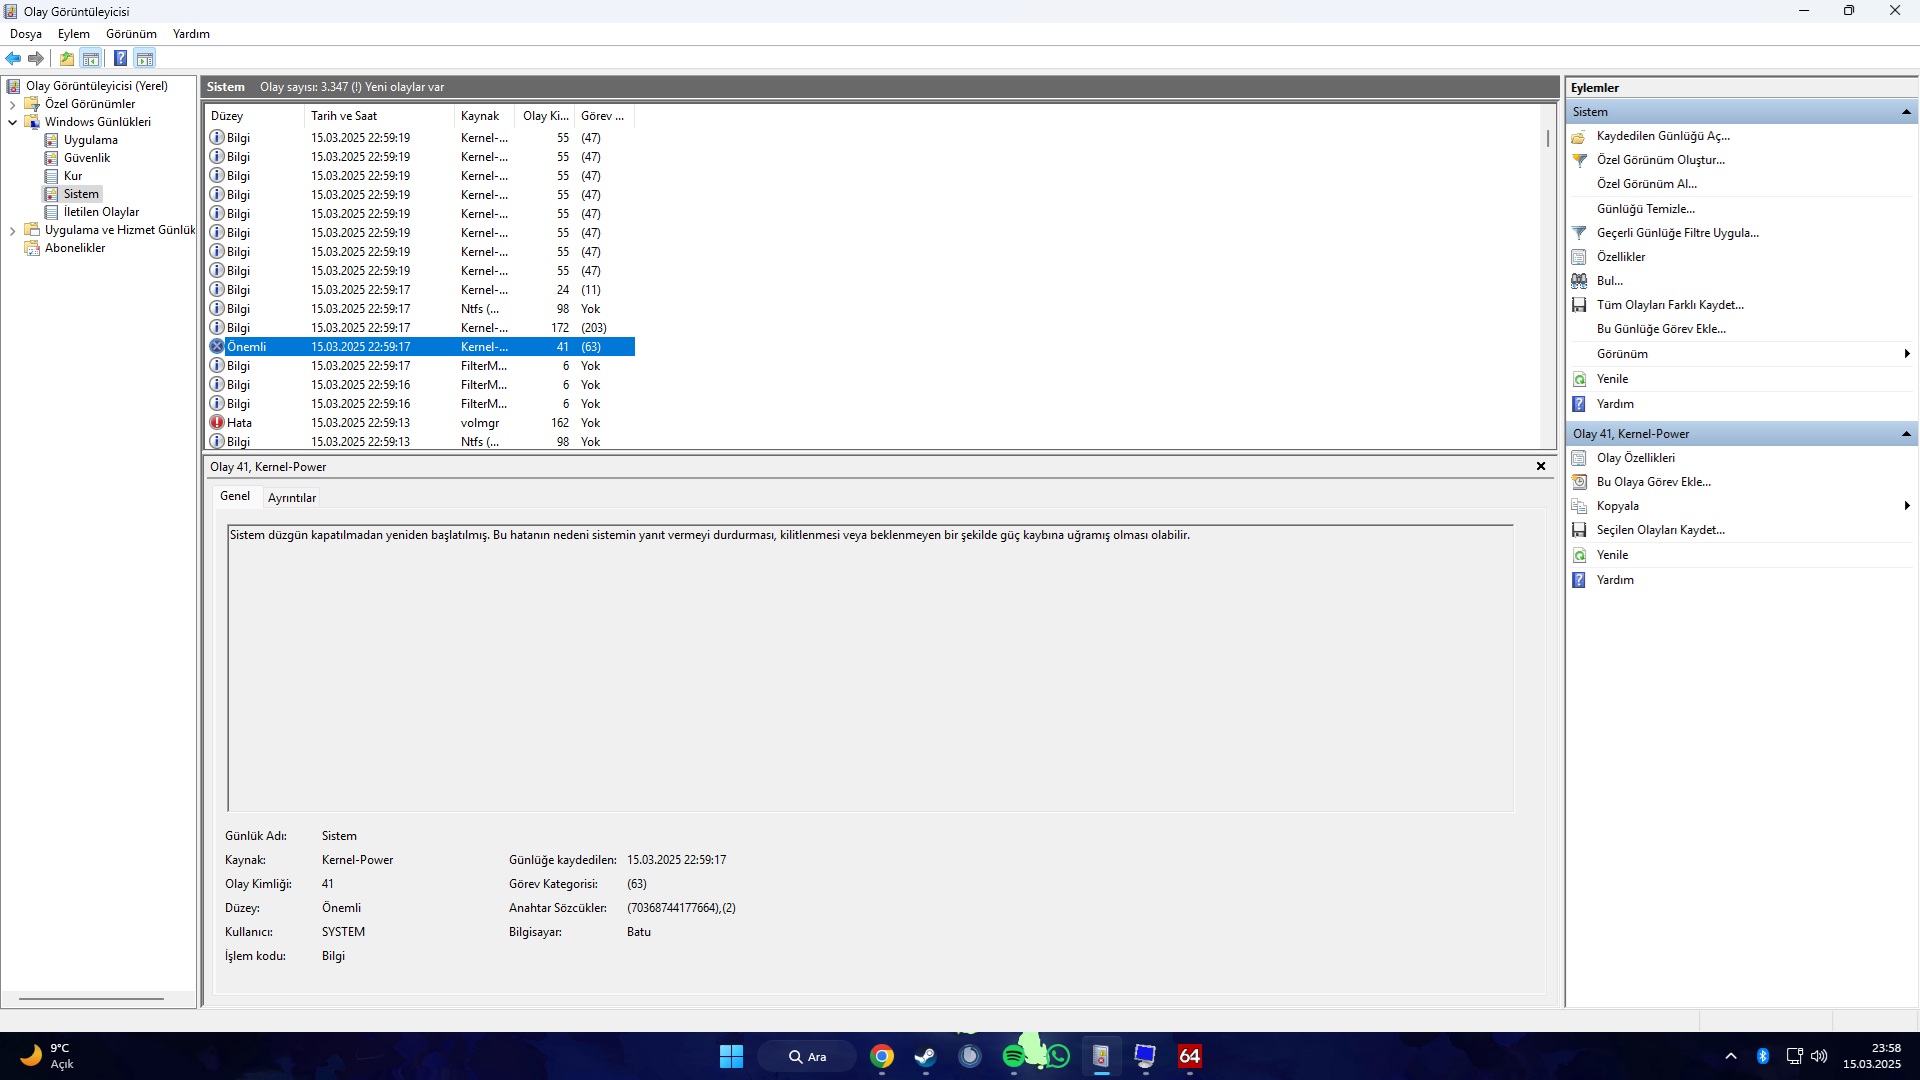1920x1080 pixels.
Task: Expand the Görünüm submenu arrow
Action: click(1906, 354)
